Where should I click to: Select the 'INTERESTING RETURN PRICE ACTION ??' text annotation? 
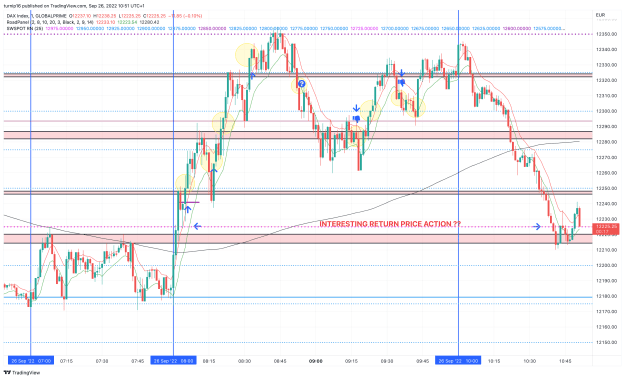(390, 224)
